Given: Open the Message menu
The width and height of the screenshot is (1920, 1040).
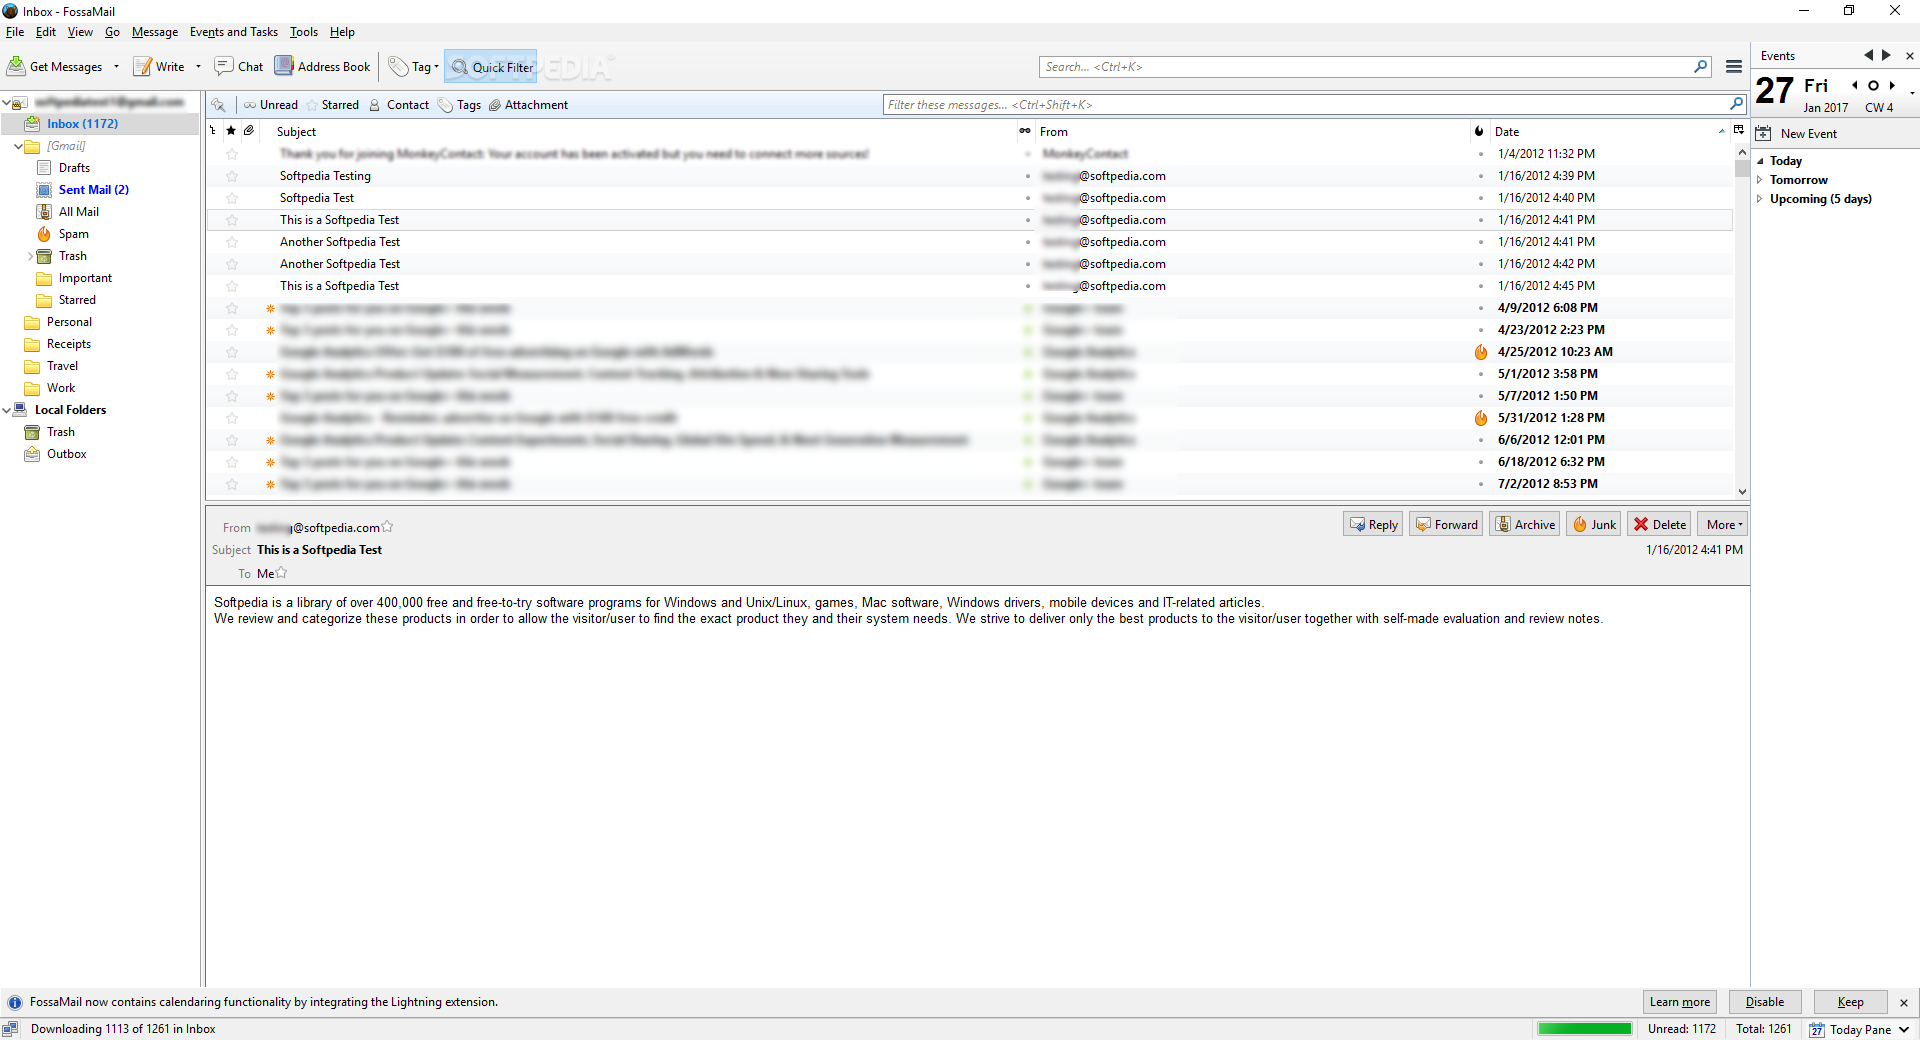Looking at the screenshot, I should tap(155, 32).
